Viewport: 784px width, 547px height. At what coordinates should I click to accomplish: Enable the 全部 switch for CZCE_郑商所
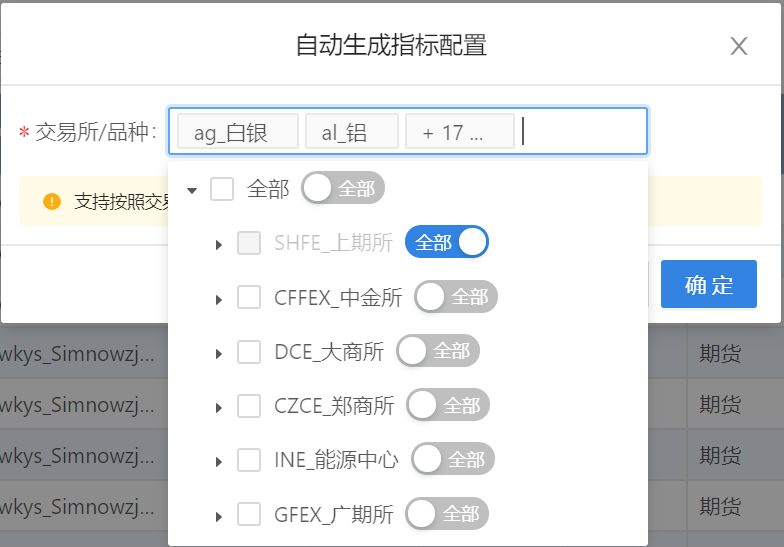point(448,404)
